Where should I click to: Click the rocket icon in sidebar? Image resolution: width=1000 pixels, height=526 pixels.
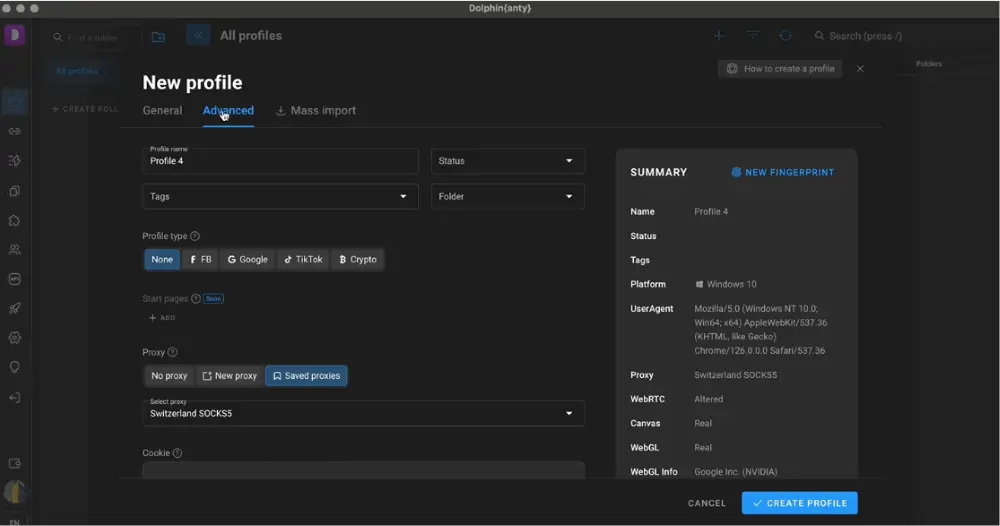click(14, 309)
